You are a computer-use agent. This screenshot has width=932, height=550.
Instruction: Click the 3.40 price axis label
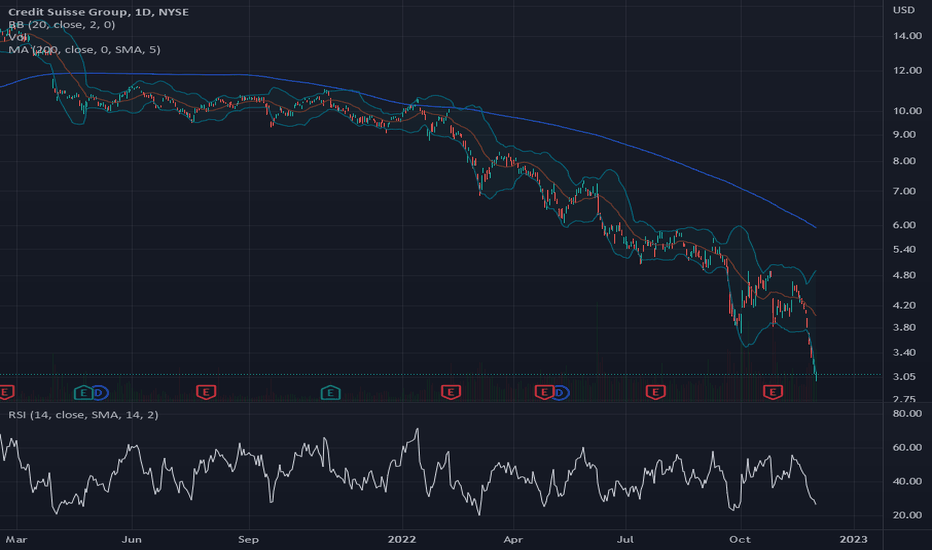[904, 352]
